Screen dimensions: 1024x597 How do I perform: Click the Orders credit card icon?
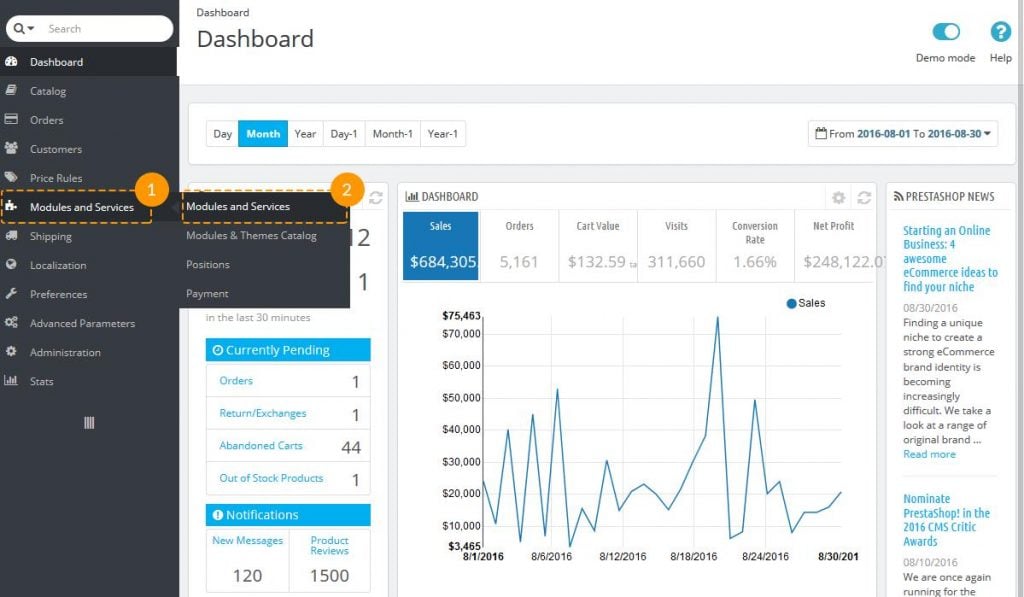tap(12, 120)
